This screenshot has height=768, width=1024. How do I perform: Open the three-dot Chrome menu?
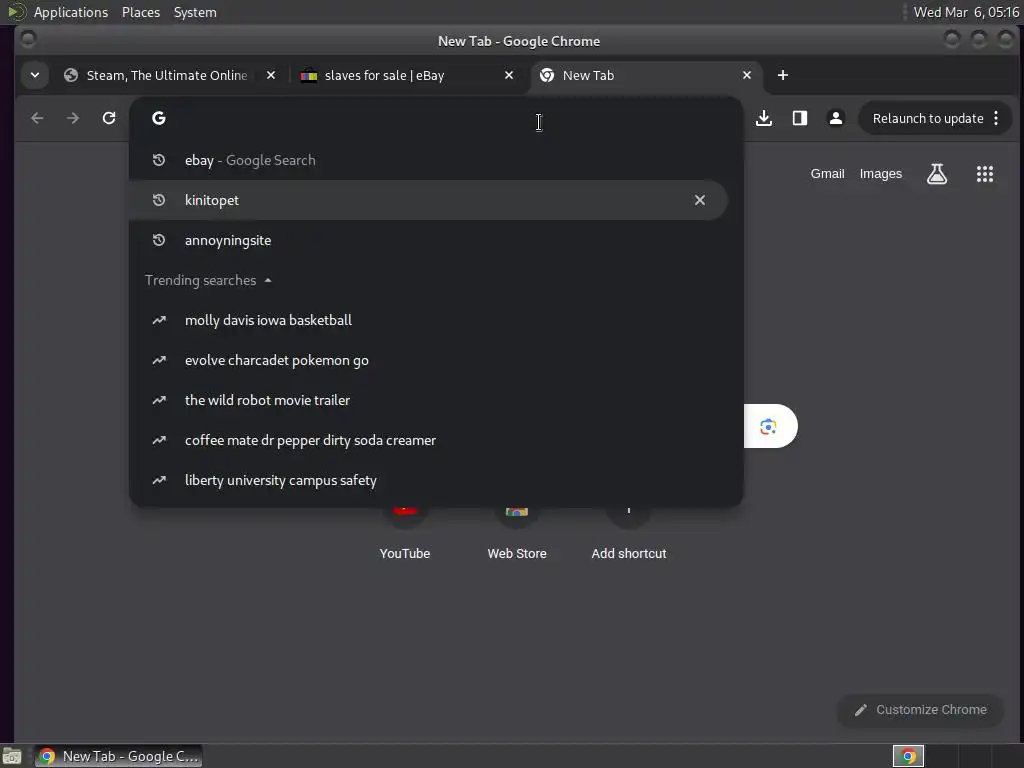tap(996, 118)
